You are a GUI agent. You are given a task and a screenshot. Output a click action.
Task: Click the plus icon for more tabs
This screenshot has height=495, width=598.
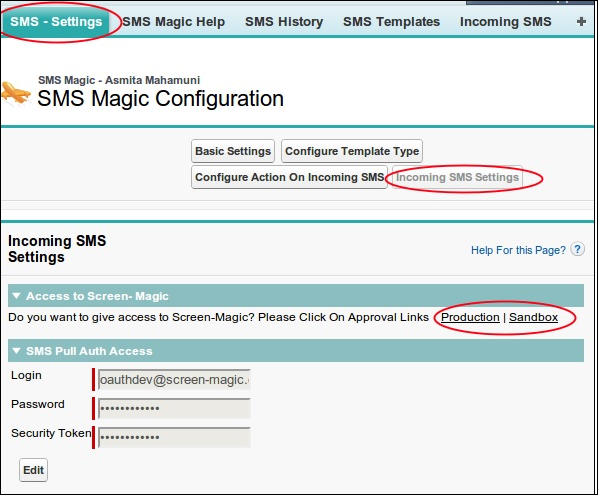(581, 22)
